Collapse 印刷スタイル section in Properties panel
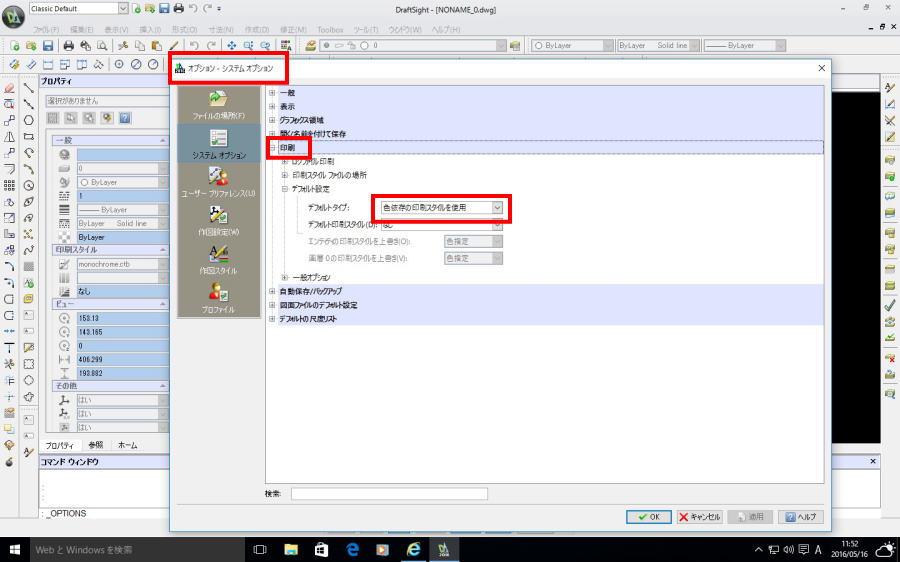 (x=163, y=250)
